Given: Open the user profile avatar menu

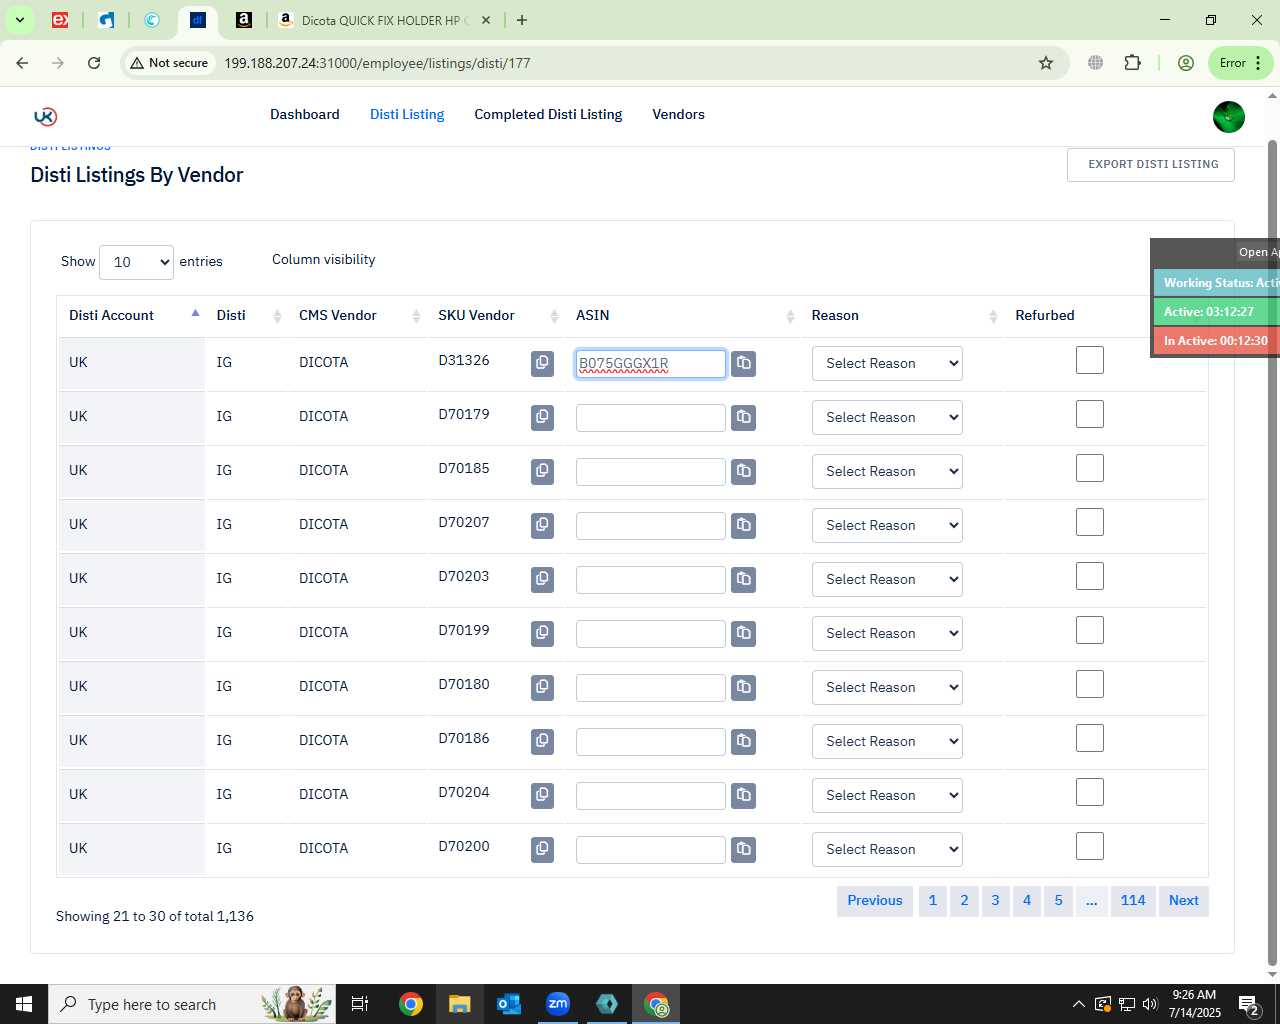Looking at the screenshot, I should [1229, 116].
